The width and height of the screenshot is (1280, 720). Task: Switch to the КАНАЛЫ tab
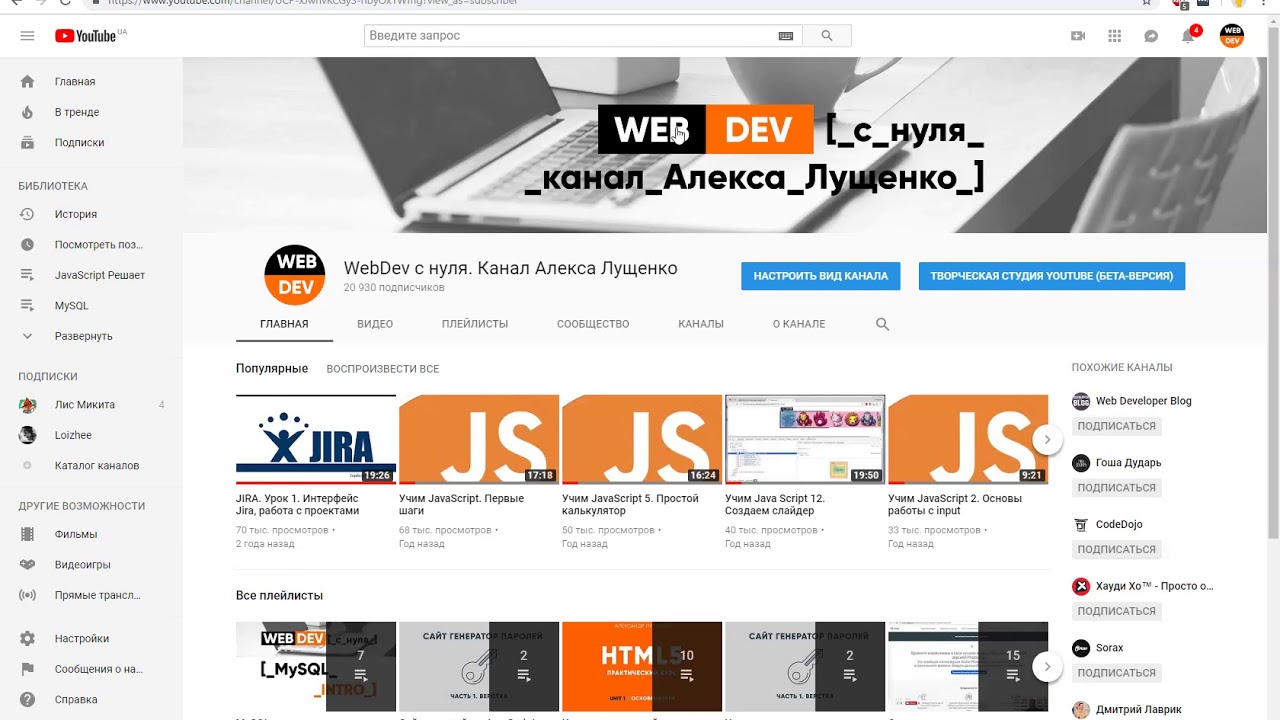pyautogui.click(x=701, y=324)
